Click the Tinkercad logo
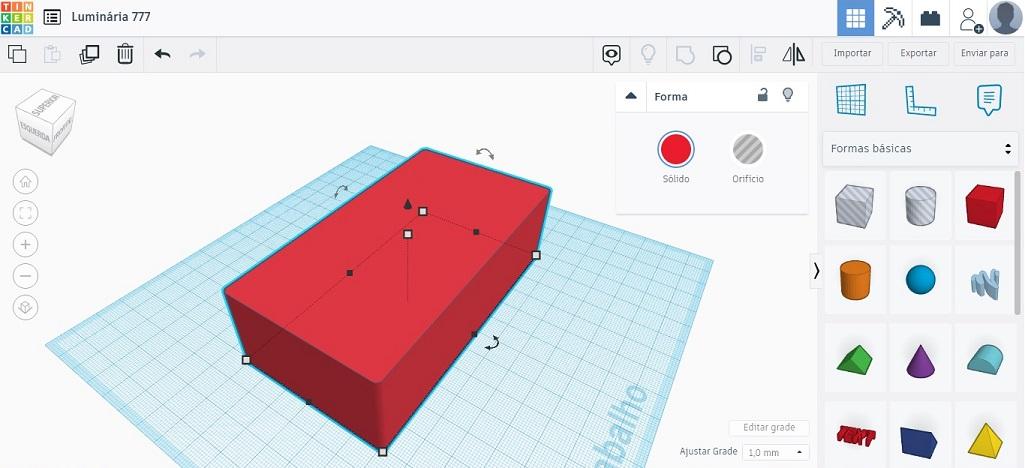The width and height of the screenshot is (1025, 468). (x=17, y=18)
